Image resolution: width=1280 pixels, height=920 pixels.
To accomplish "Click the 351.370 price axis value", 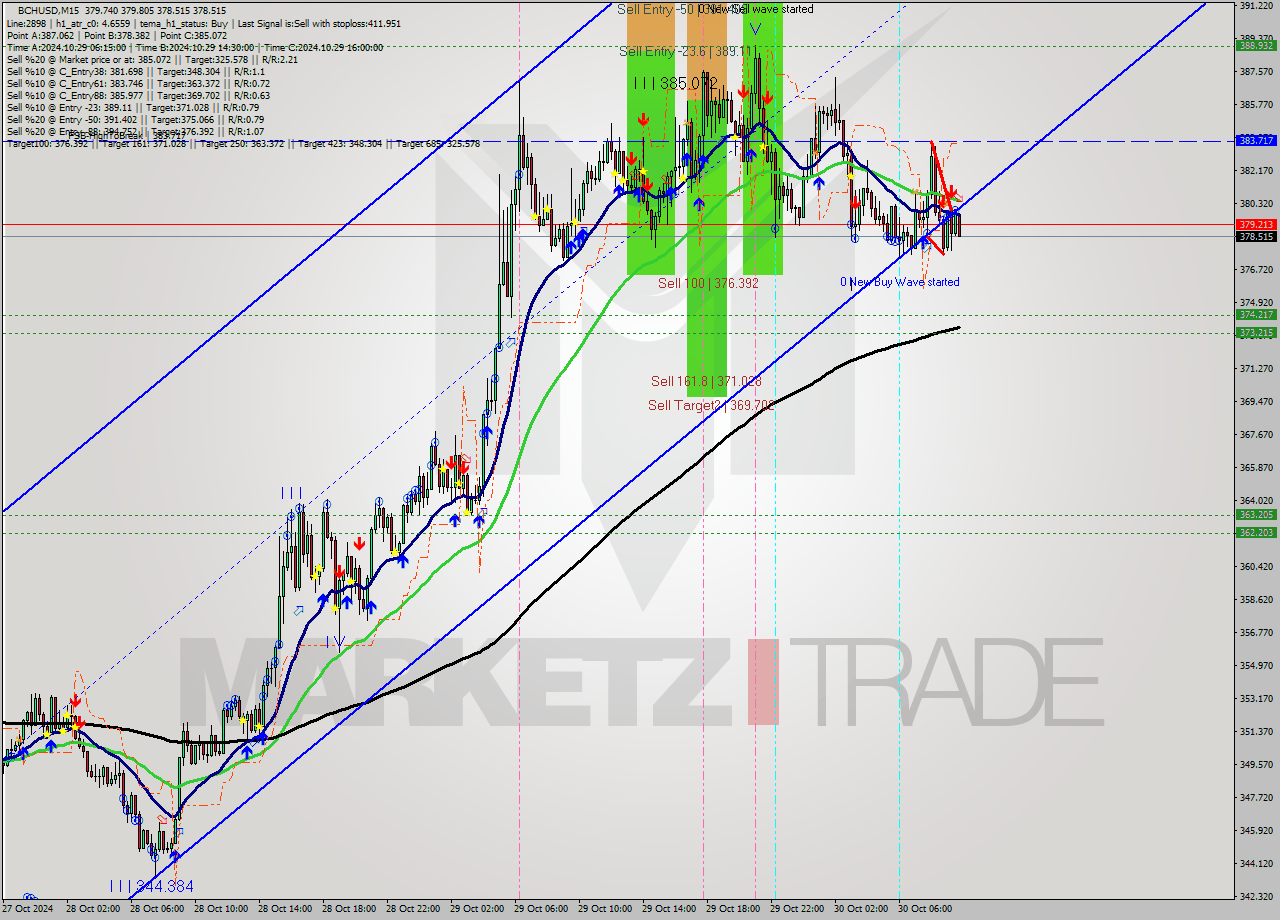I will coord(1256,732).
